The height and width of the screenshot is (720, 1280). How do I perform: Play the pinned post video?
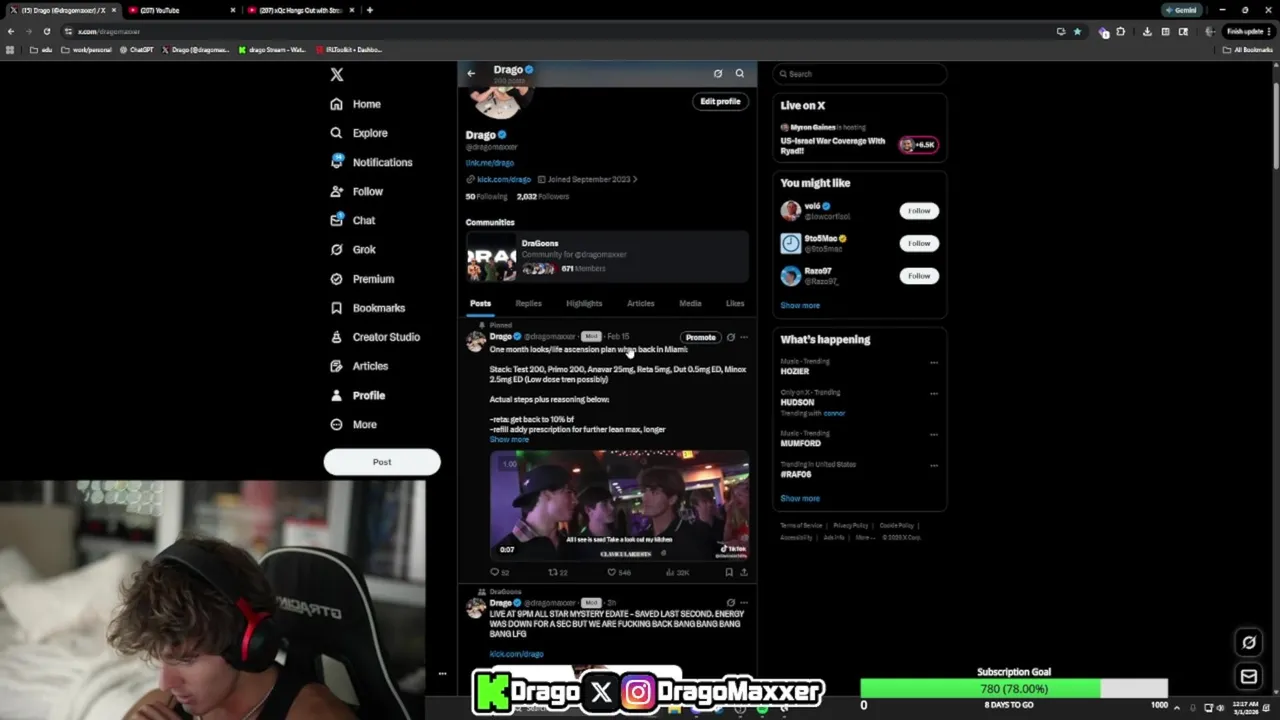(x=619, y=505)
